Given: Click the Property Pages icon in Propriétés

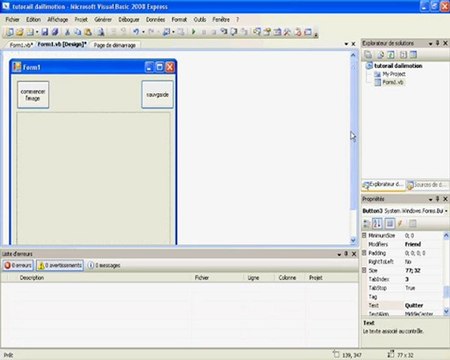Looking at the screenshot, I should click(x=412, y=223).
